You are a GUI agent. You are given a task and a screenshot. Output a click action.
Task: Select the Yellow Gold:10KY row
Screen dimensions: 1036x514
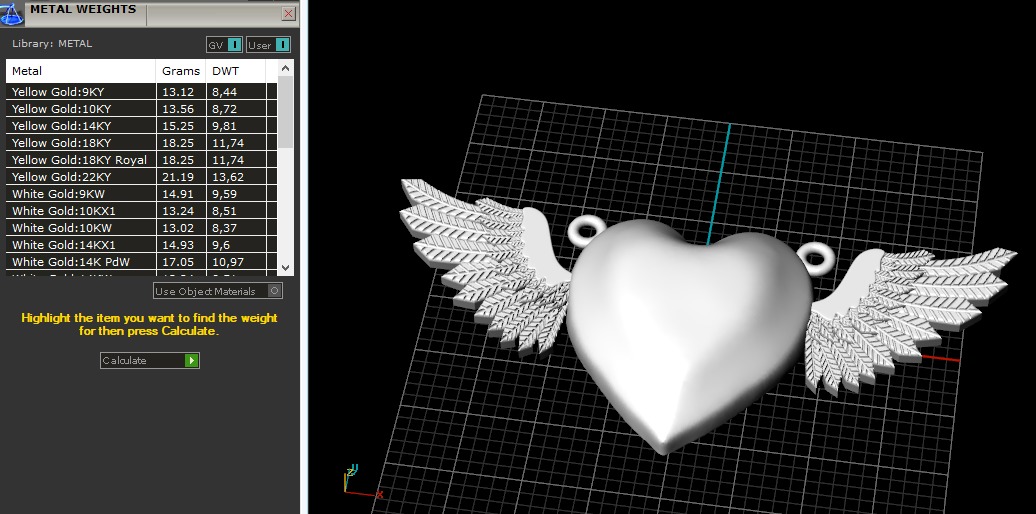coord(142,109)
